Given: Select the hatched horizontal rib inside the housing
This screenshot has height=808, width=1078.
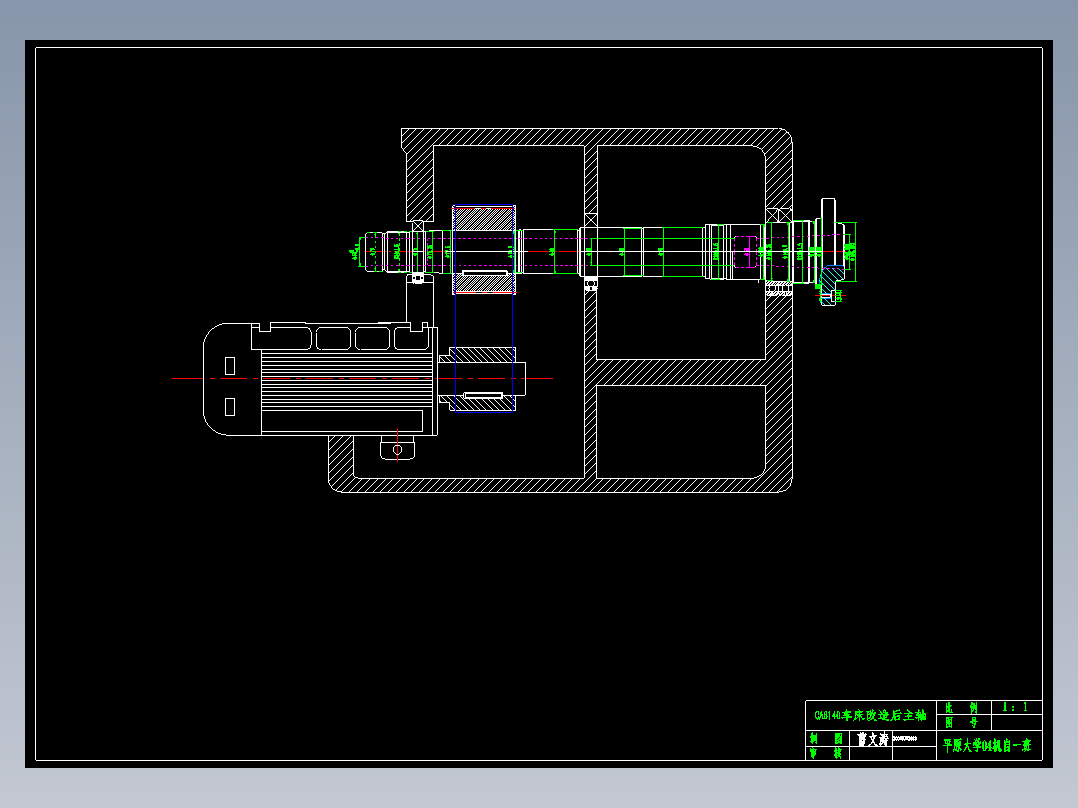Looking at the screenshot, I should coord(681,372).
